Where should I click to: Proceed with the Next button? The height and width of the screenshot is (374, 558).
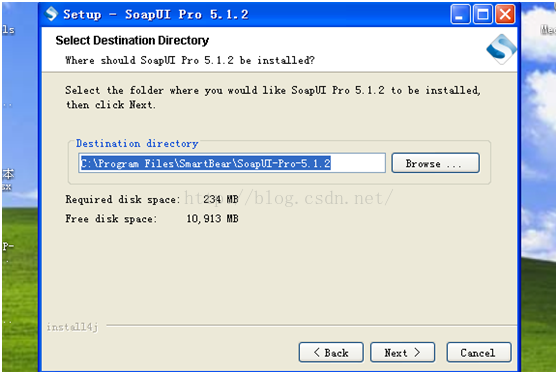402,352
